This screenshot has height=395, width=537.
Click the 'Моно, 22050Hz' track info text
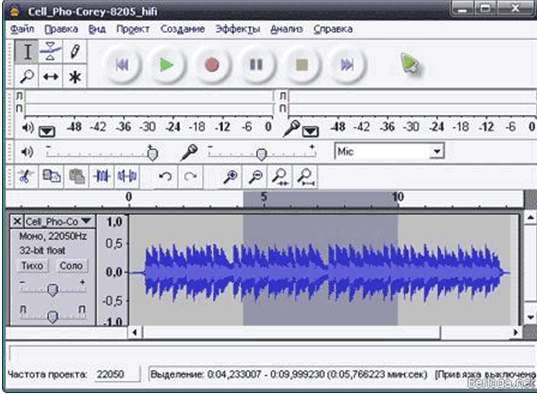[x=53, y=236]
